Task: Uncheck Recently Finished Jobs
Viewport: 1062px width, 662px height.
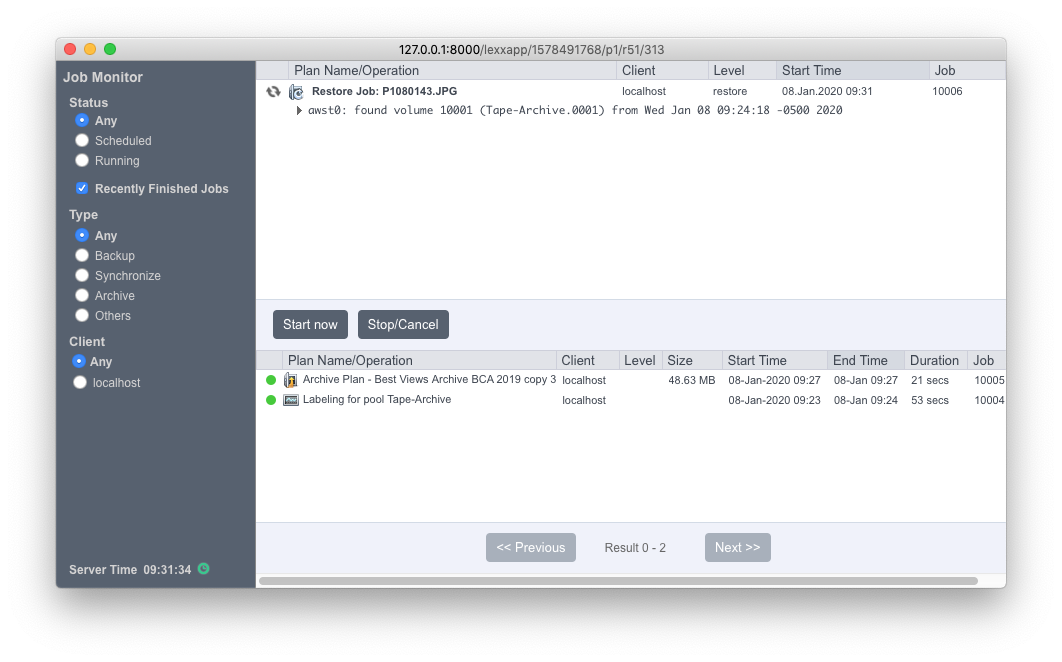Action: coord(82,188)
